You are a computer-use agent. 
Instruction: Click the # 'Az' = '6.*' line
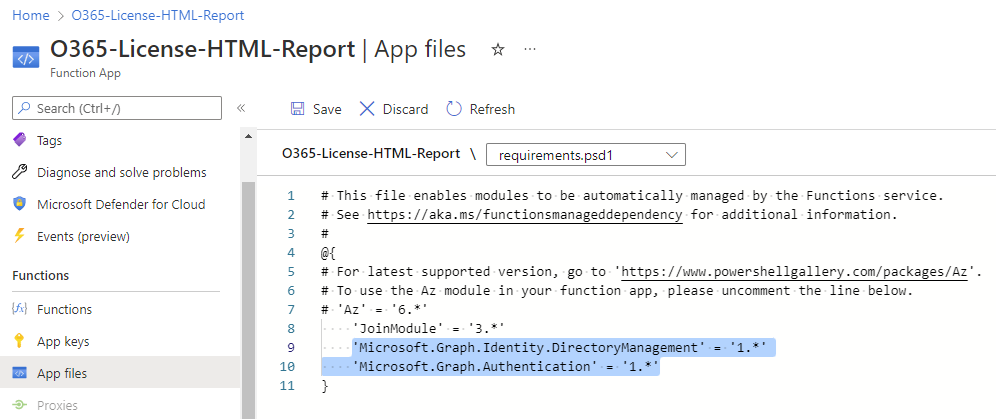pos(374,310)
